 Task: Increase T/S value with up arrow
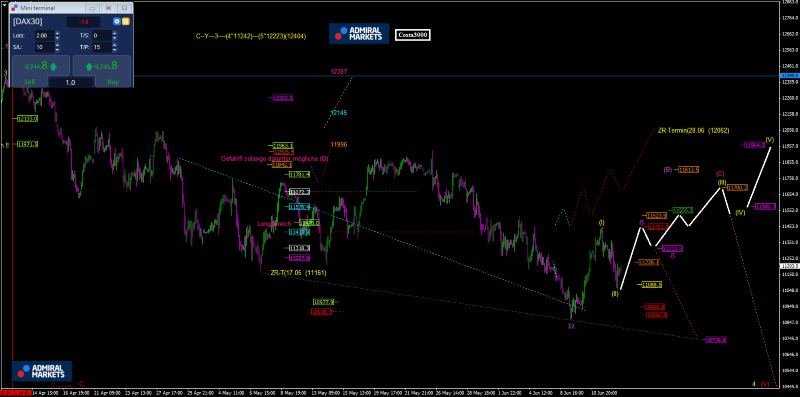pyautogui.click(x=115, y=33)
